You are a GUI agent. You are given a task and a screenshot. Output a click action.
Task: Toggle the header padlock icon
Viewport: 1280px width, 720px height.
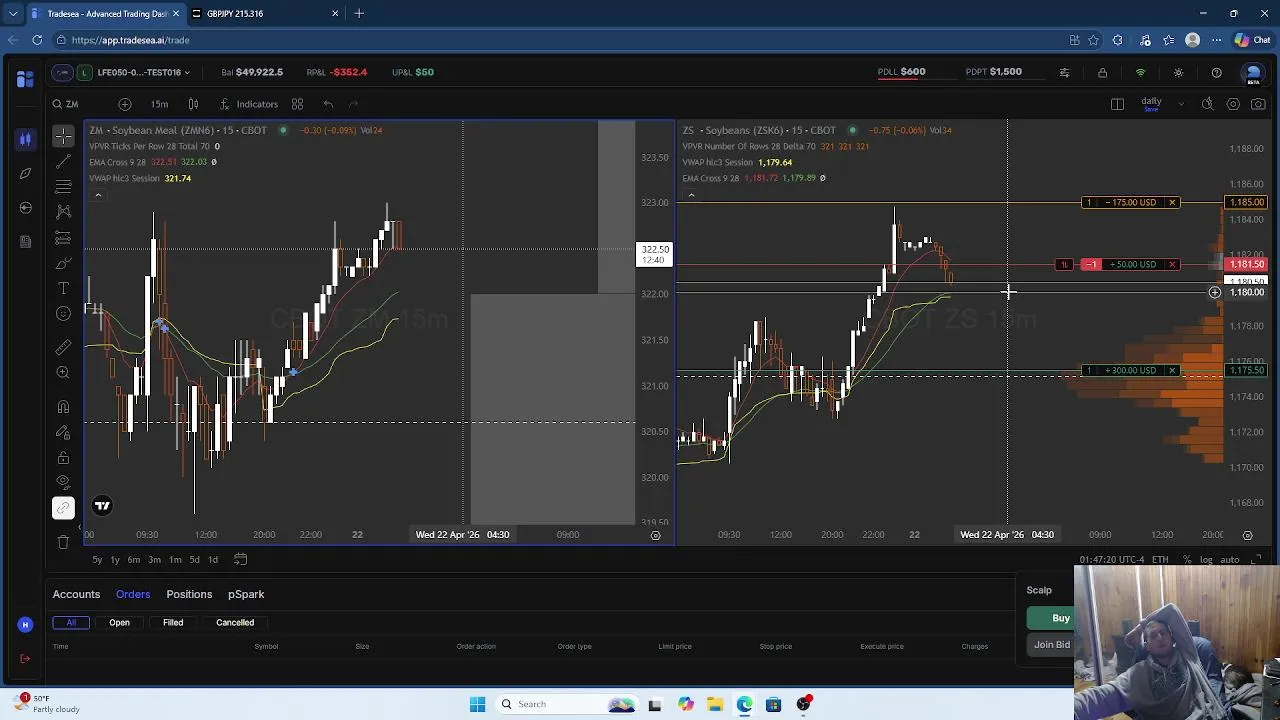tap(1102, 72)
